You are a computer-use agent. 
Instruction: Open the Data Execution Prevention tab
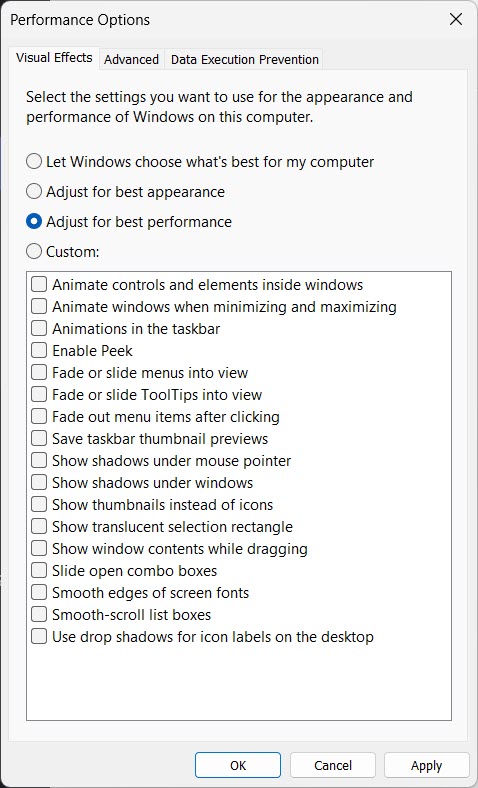245,59
